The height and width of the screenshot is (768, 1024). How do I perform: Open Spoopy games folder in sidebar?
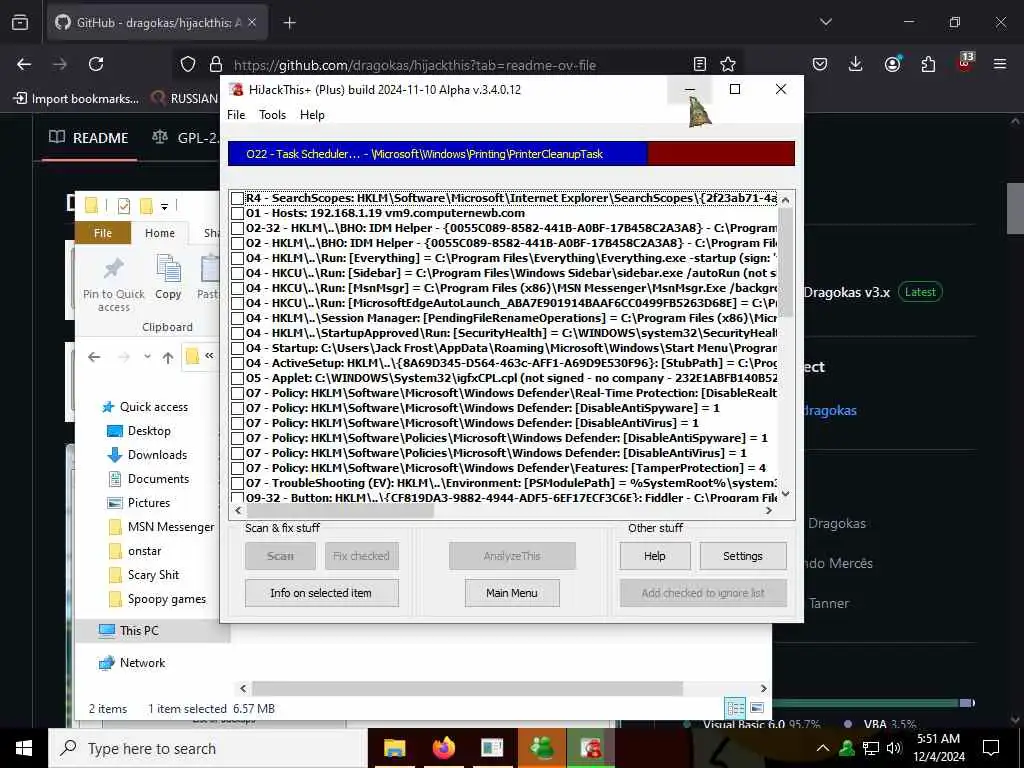[157, 599]
